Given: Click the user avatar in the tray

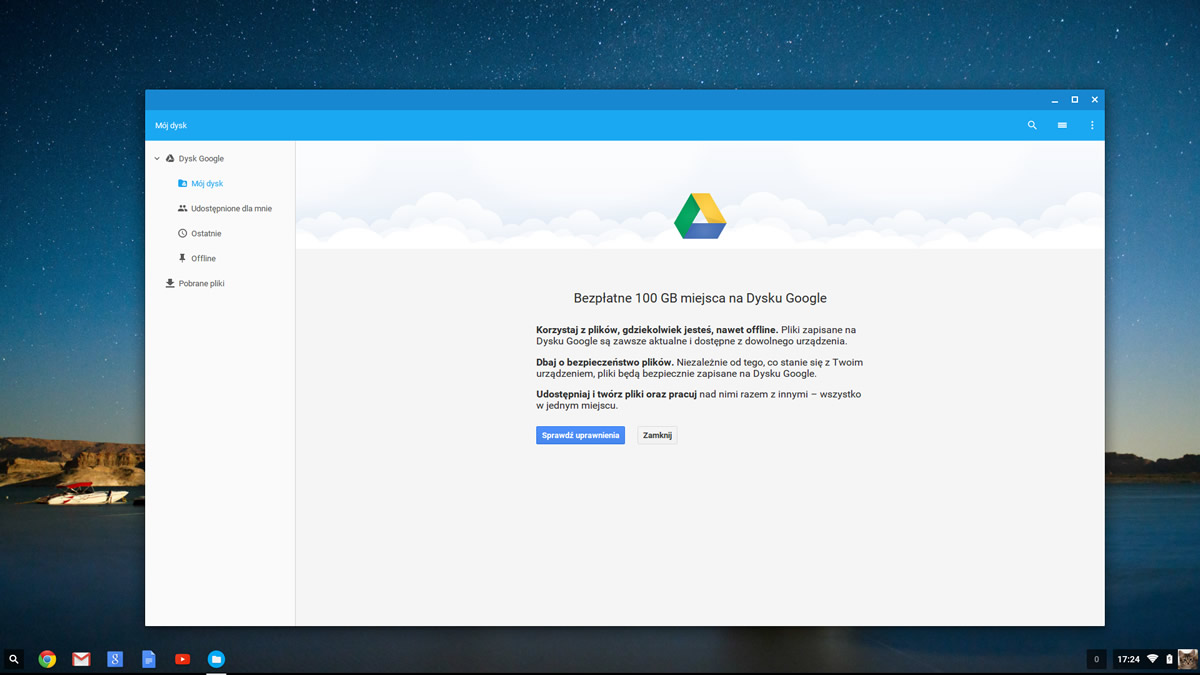Looking at the screenshot, I should (x=1187, y=659).
